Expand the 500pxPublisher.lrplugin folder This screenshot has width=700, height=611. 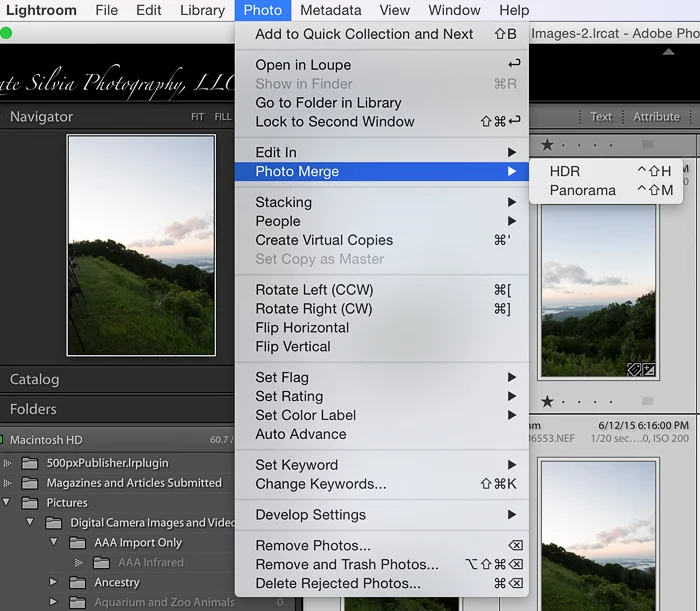(7, 463)
